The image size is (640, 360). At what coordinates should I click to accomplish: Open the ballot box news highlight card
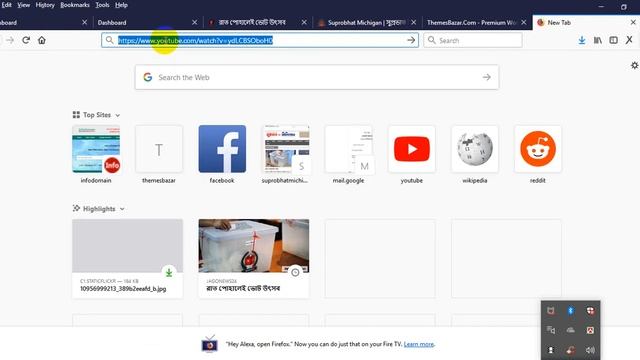[x=253, y=259]
